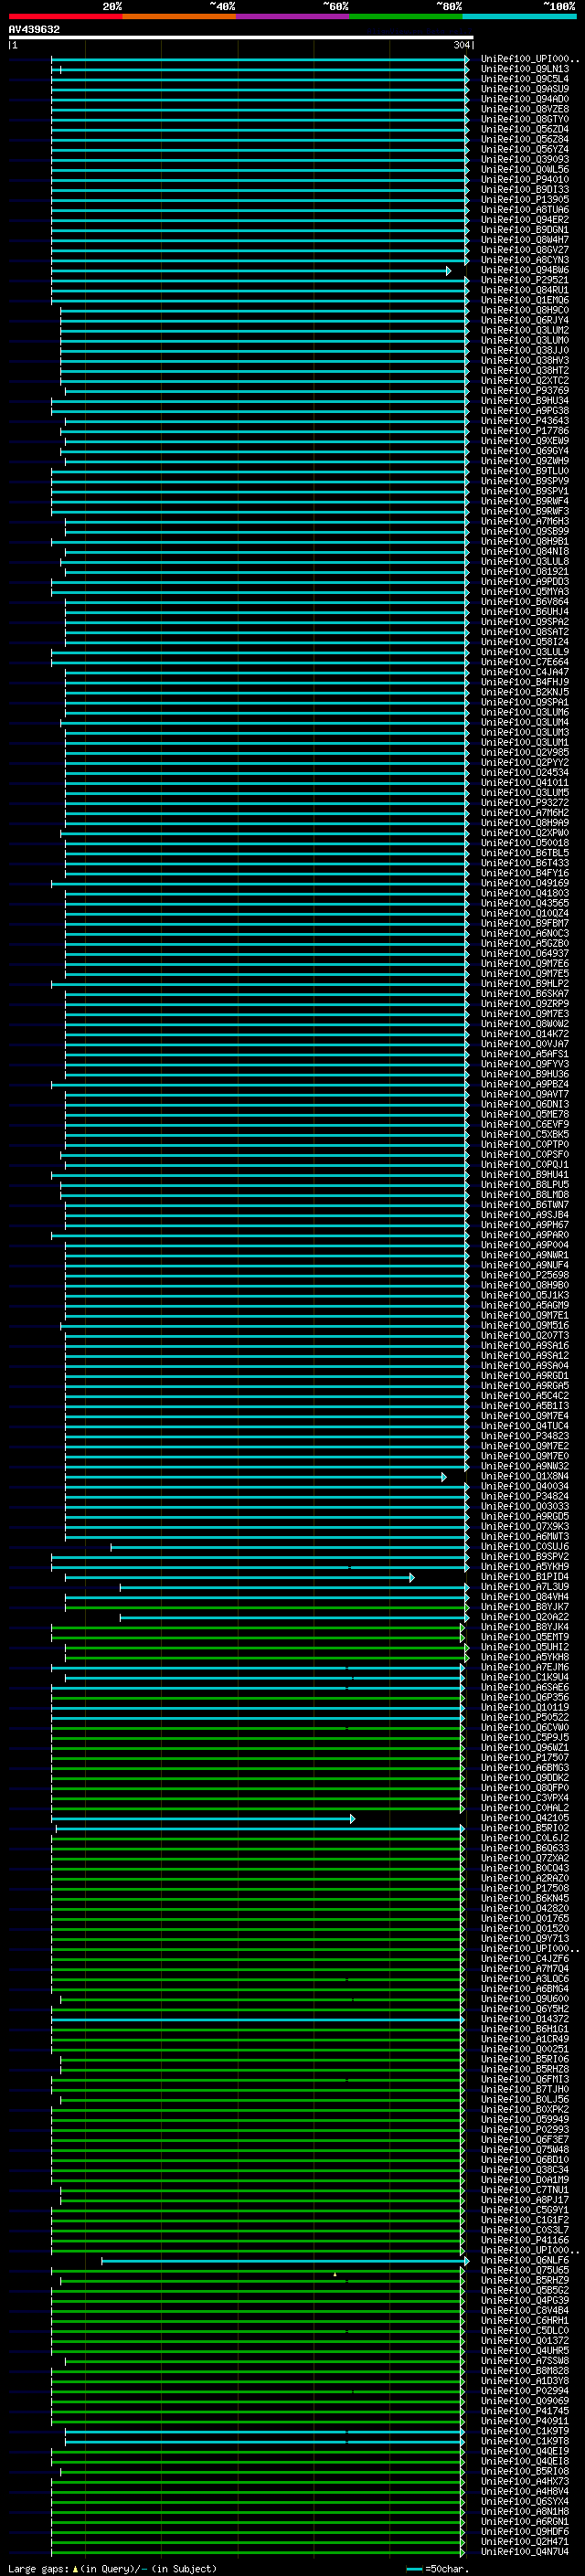This screenshot has height=2576, width=585.
Task: Select hit label UniRef100_P29521
Action: pyautogui.click(x=525, y=281)
